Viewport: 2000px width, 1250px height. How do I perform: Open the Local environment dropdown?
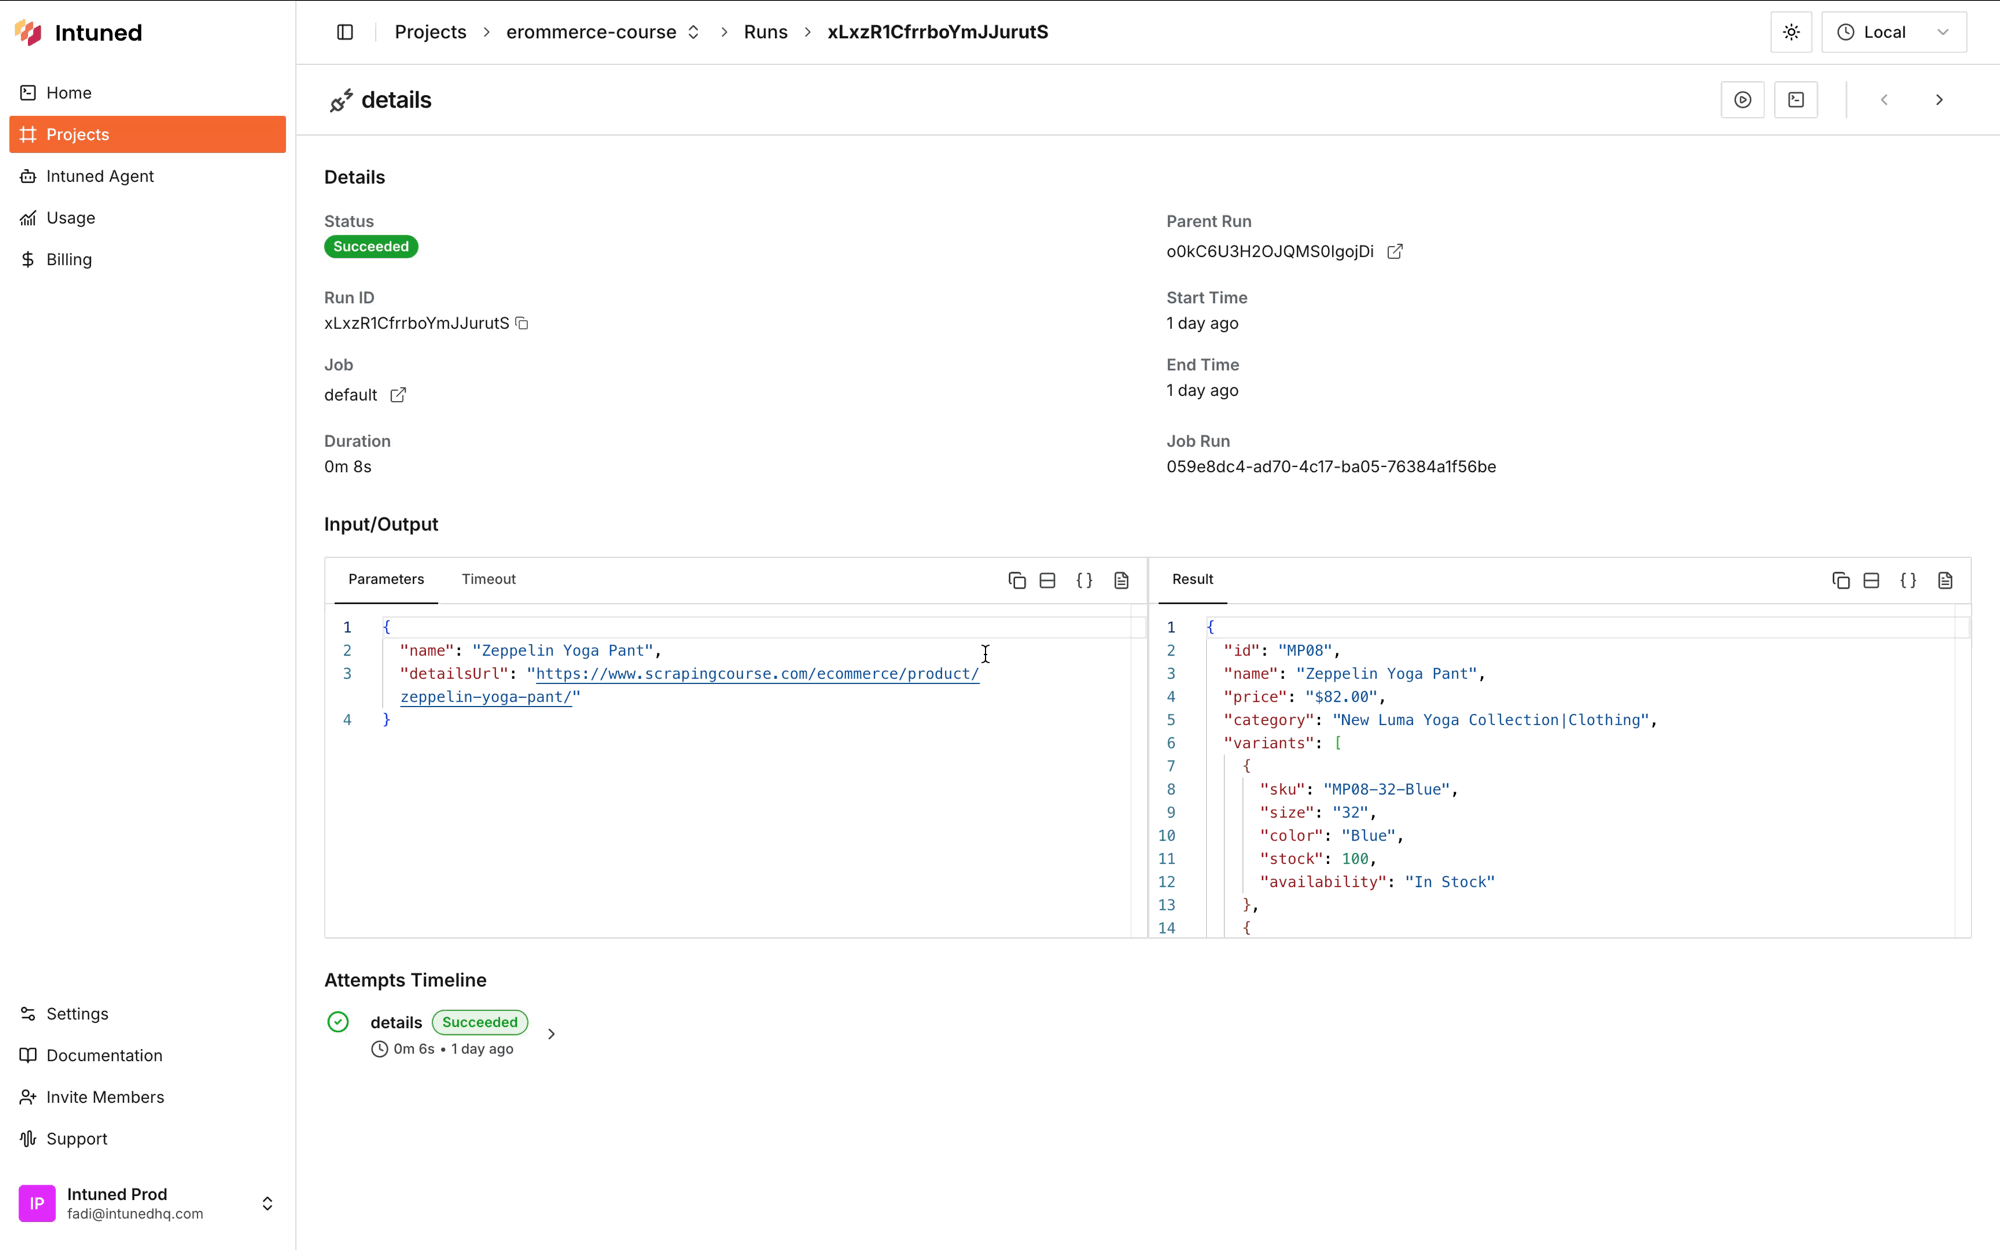[x=1894, y=32]
